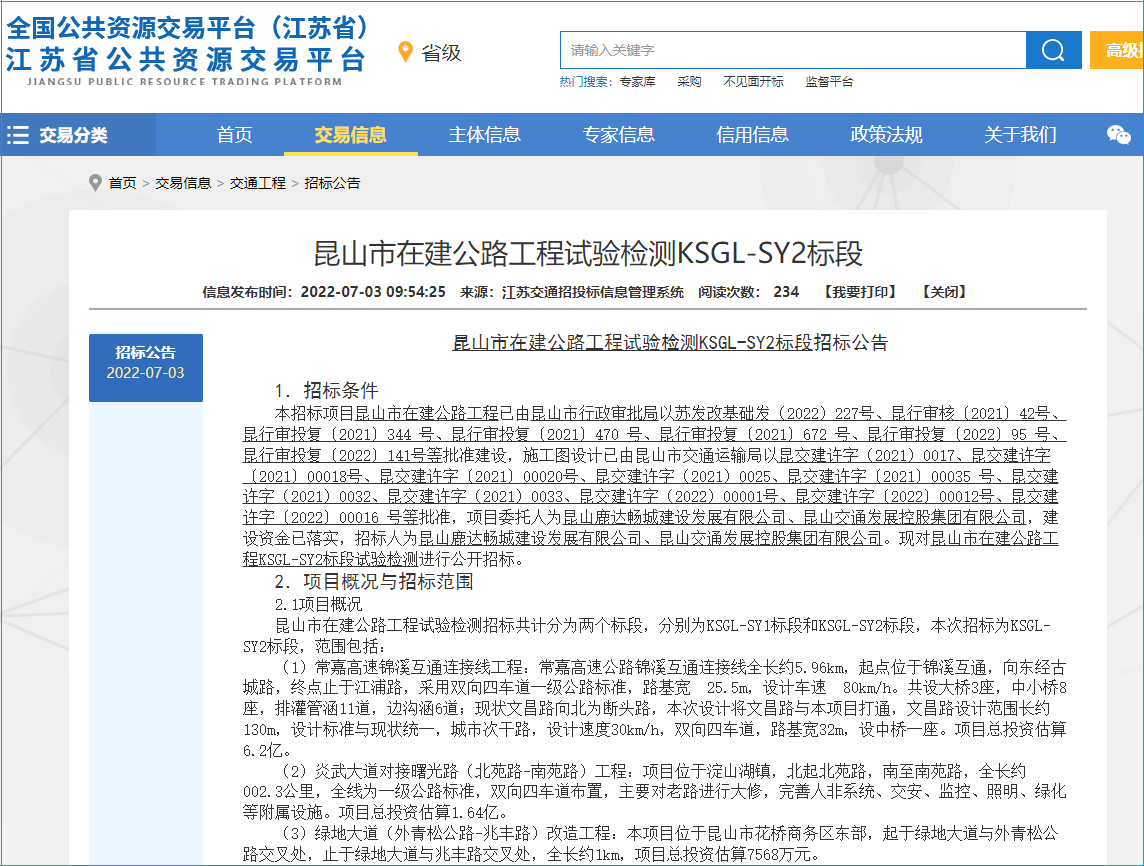Screen dimensions: 1144x866
Task: Click the 不见面开标 hot search link
Action: (x=753, y=82)
